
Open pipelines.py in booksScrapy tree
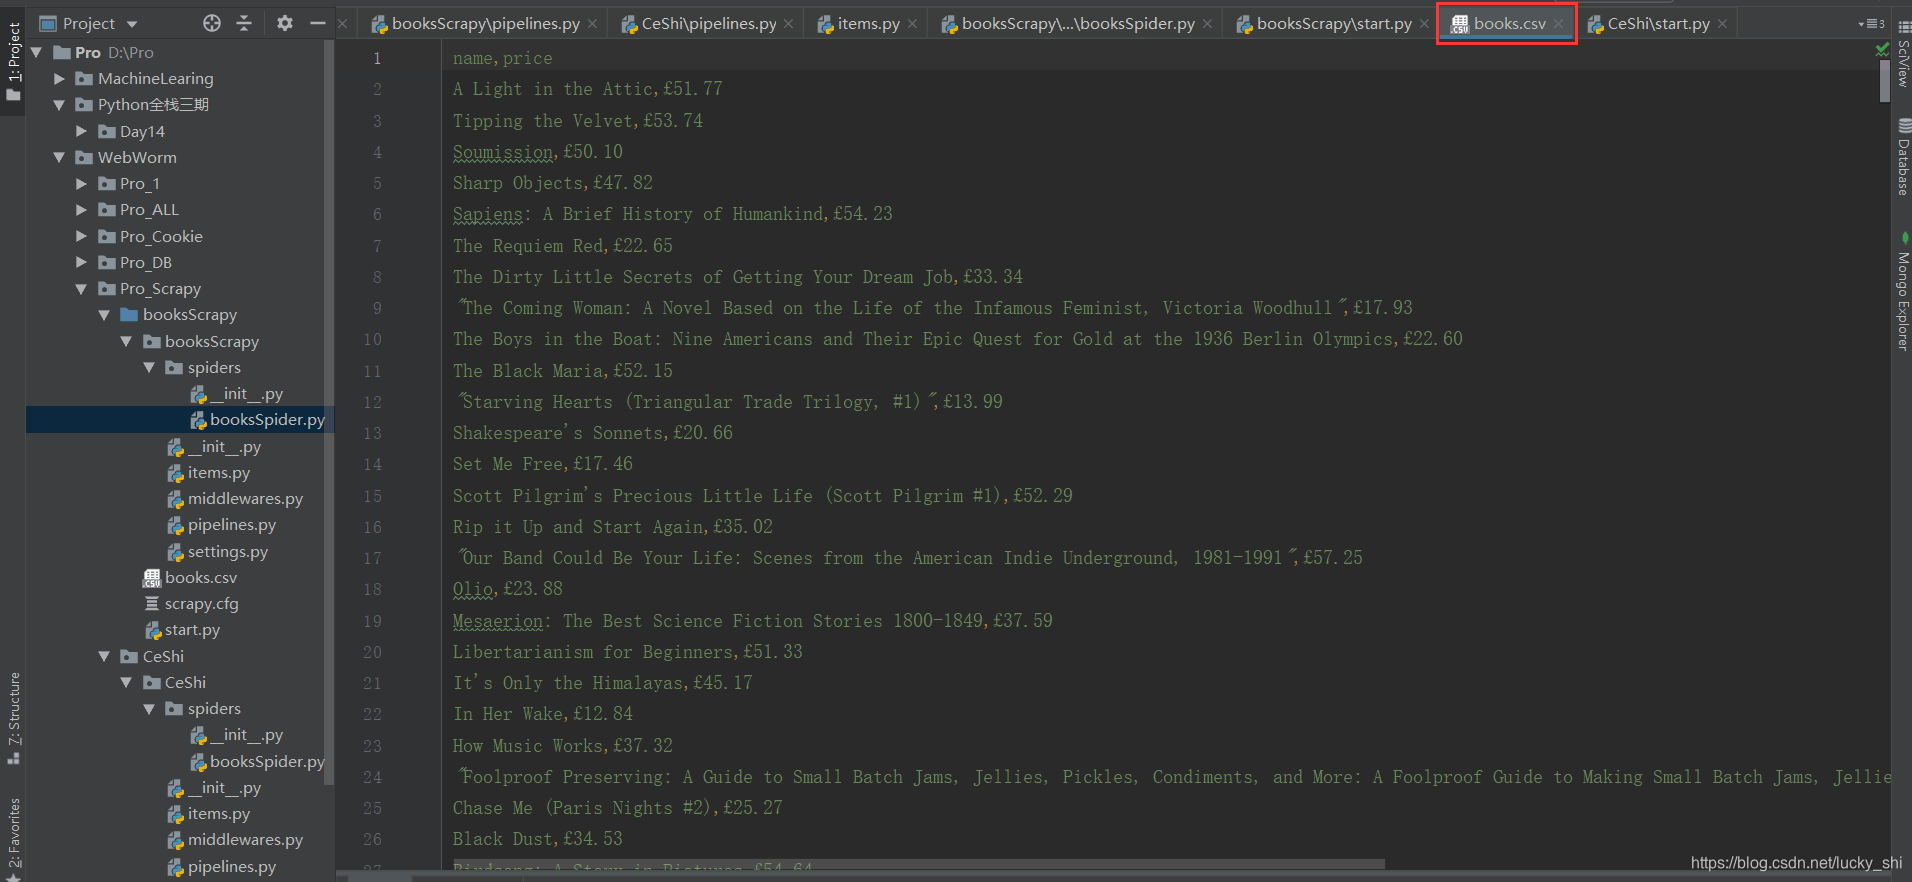pos(221,524)
